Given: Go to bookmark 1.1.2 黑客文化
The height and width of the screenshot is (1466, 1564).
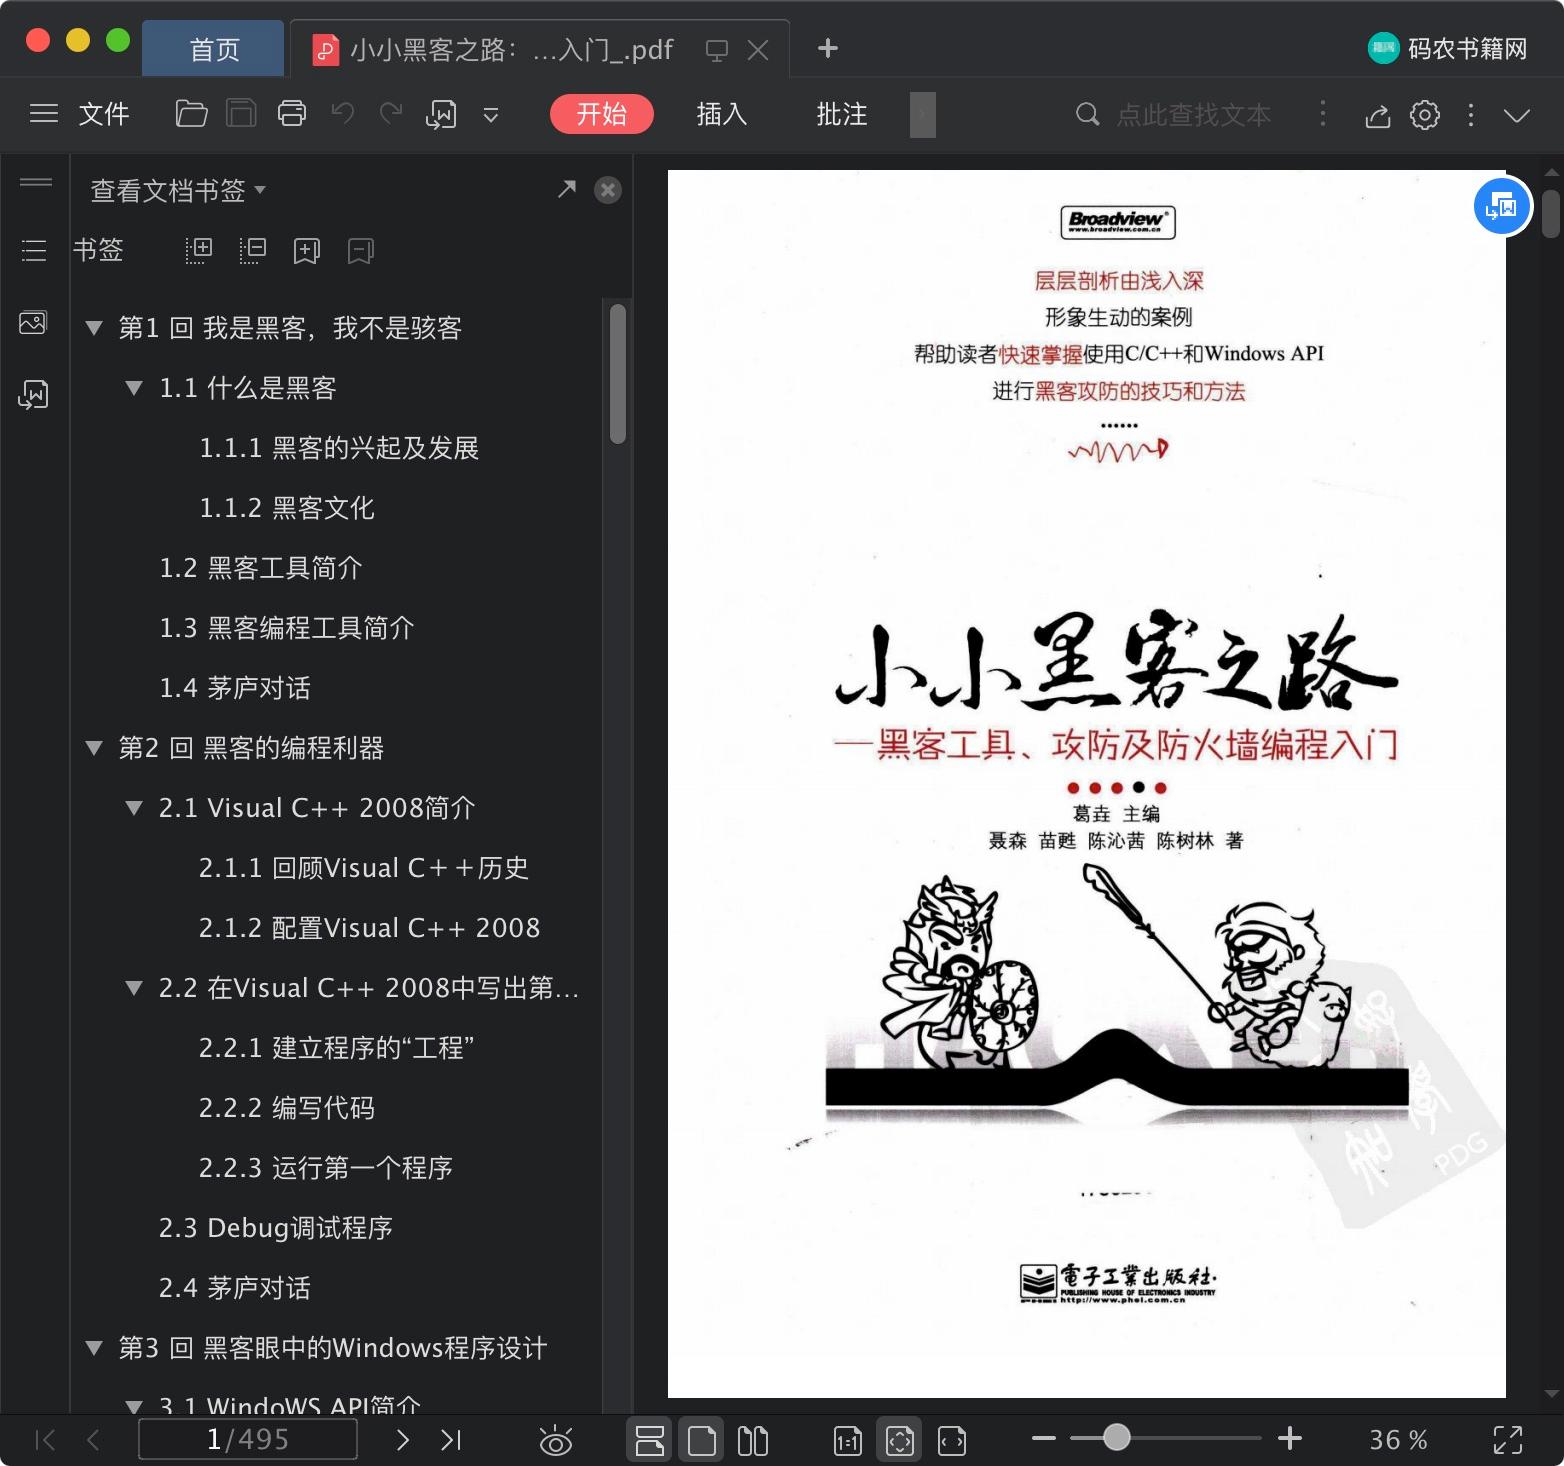Looking at the screenshot, I should coord(287,508).
